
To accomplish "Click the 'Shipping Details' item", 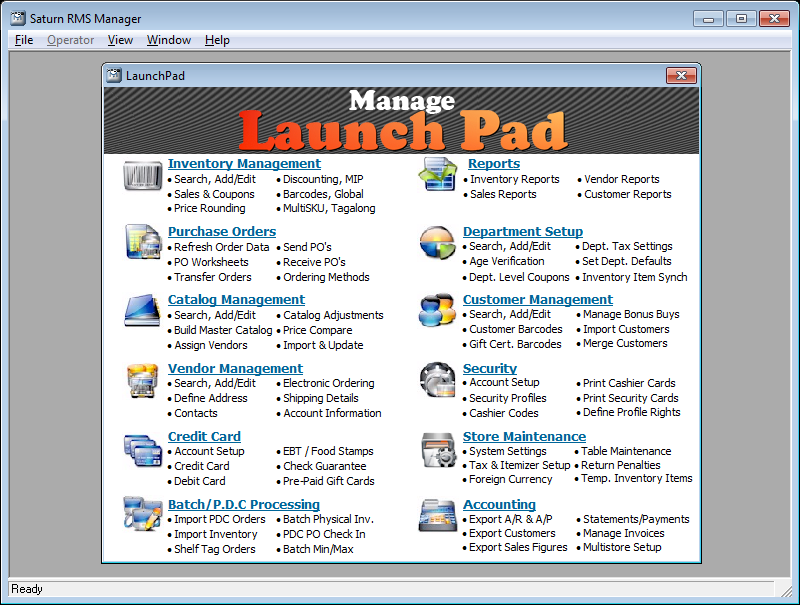I will click(320, 398).
